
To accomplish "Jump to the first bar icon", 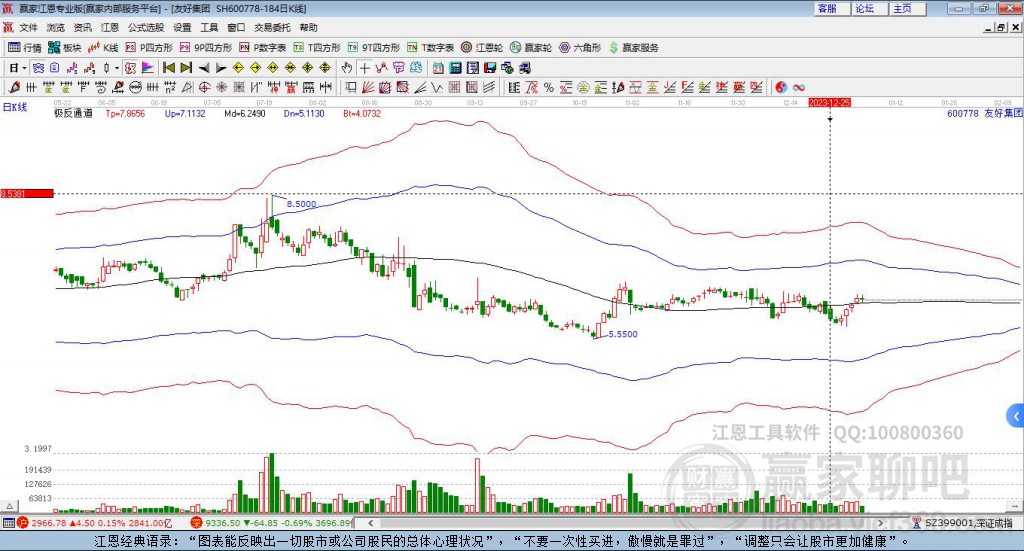I will pos(169,68).
